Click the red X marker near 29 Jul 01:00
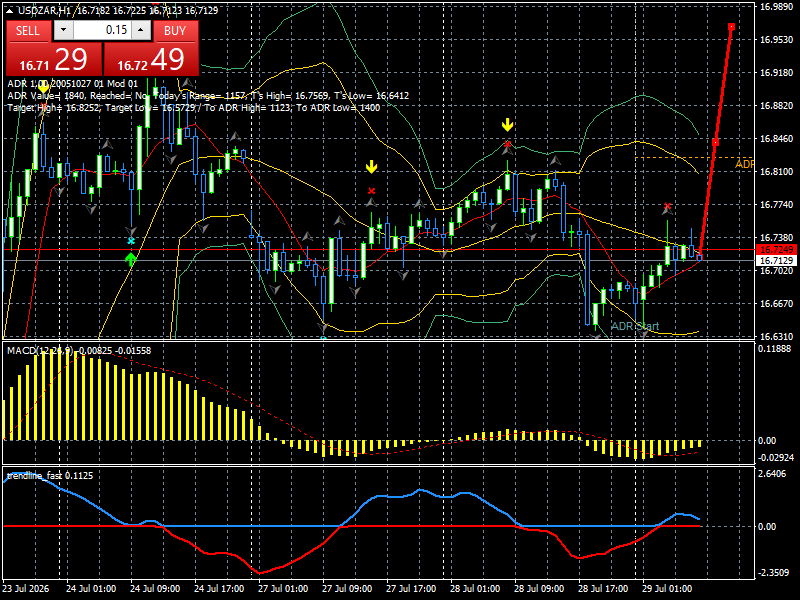Screen dimensions: 800x600 (x=667, y=207)
